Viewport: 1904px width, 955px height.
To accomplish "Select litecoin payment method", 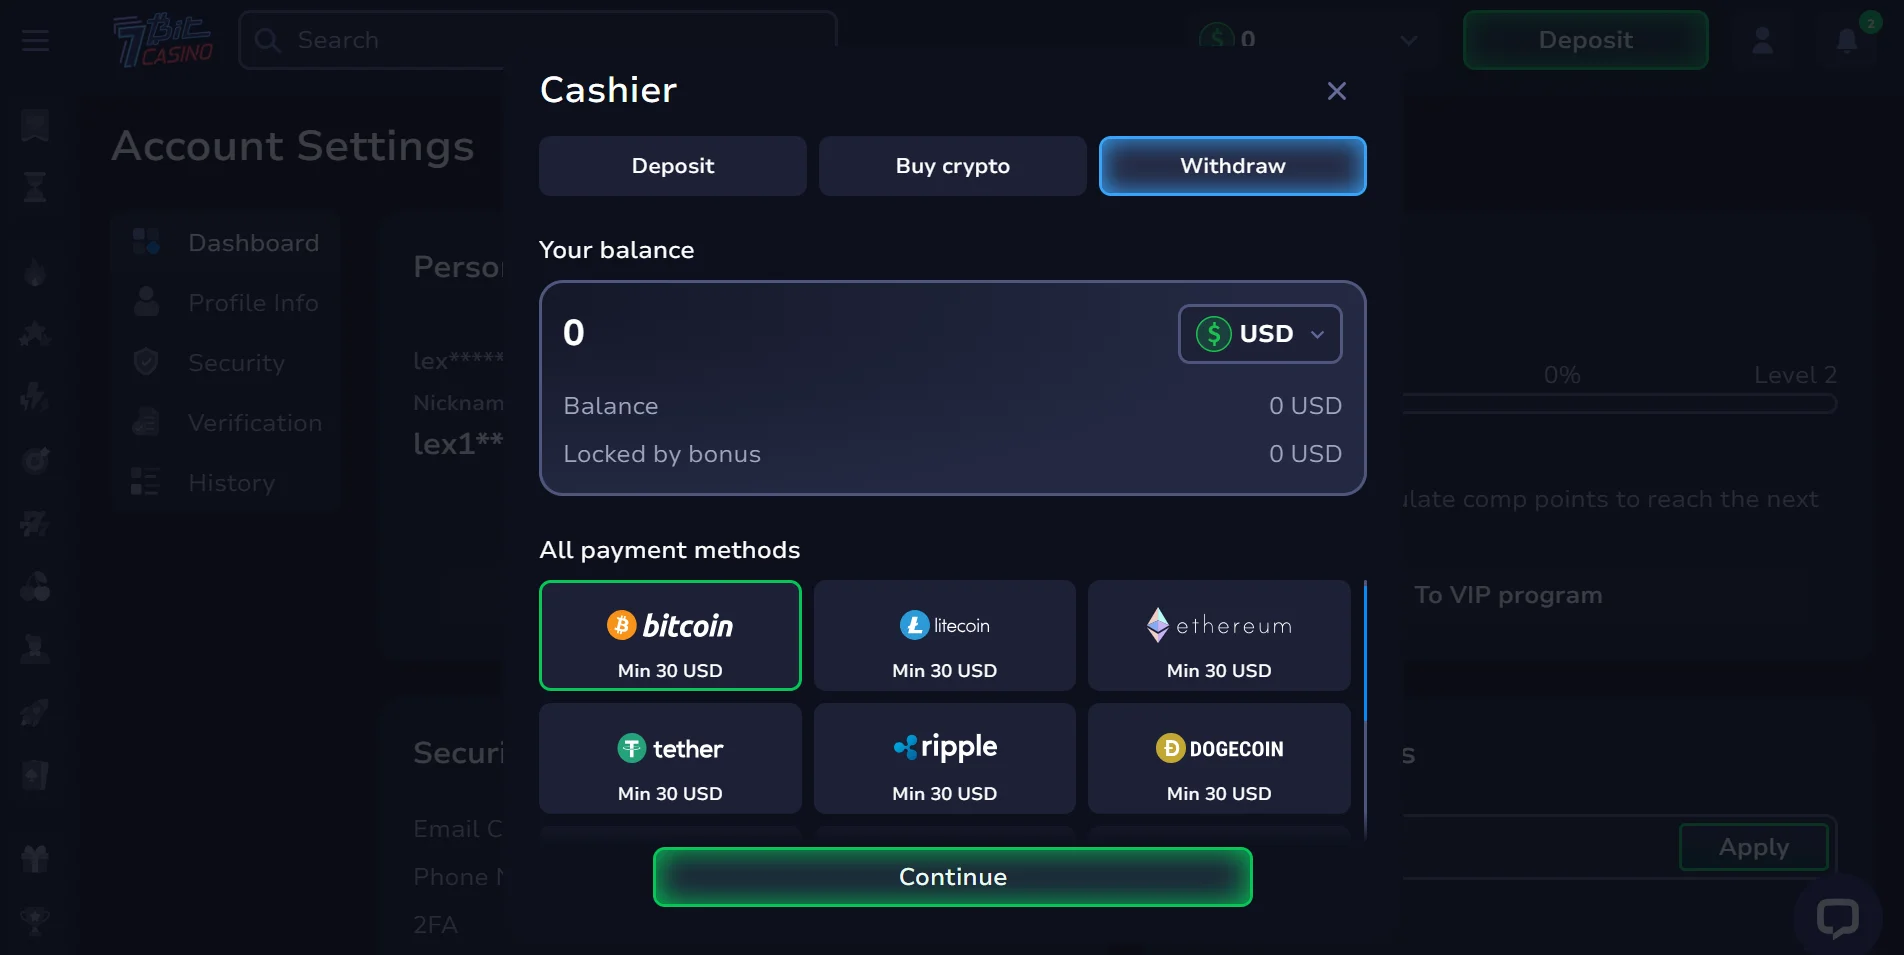I will pos(944,635).
